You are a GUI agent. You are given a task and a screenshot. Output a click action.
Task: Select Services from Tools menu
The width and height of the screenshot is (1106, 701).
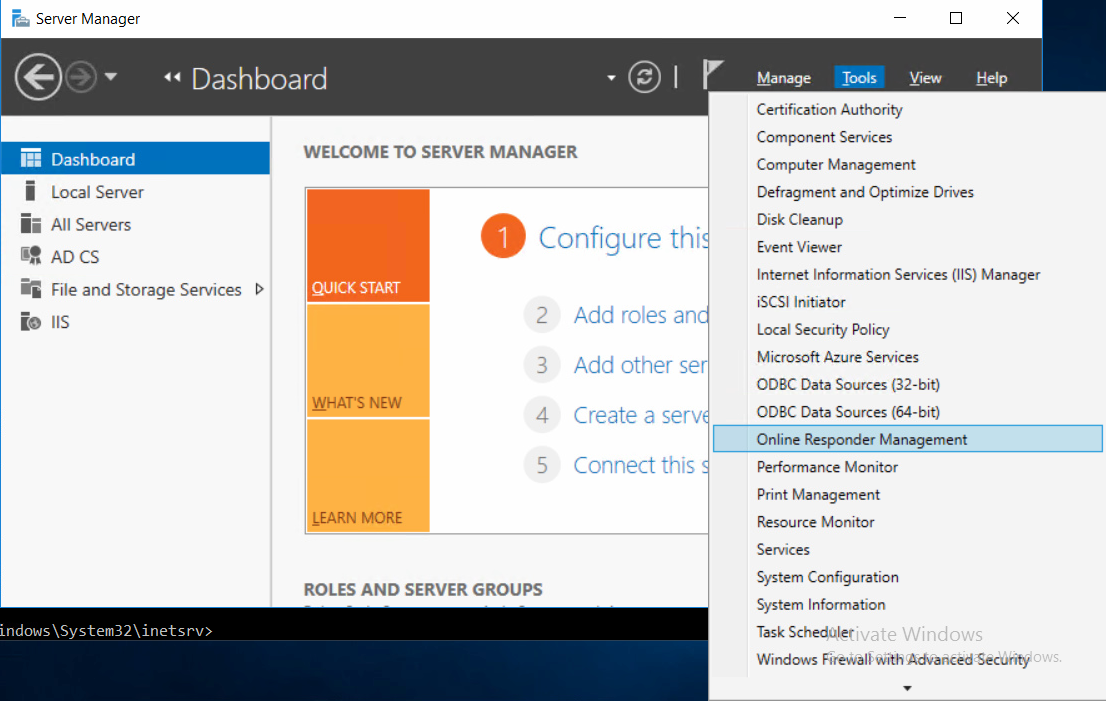(x=783, y=549)
